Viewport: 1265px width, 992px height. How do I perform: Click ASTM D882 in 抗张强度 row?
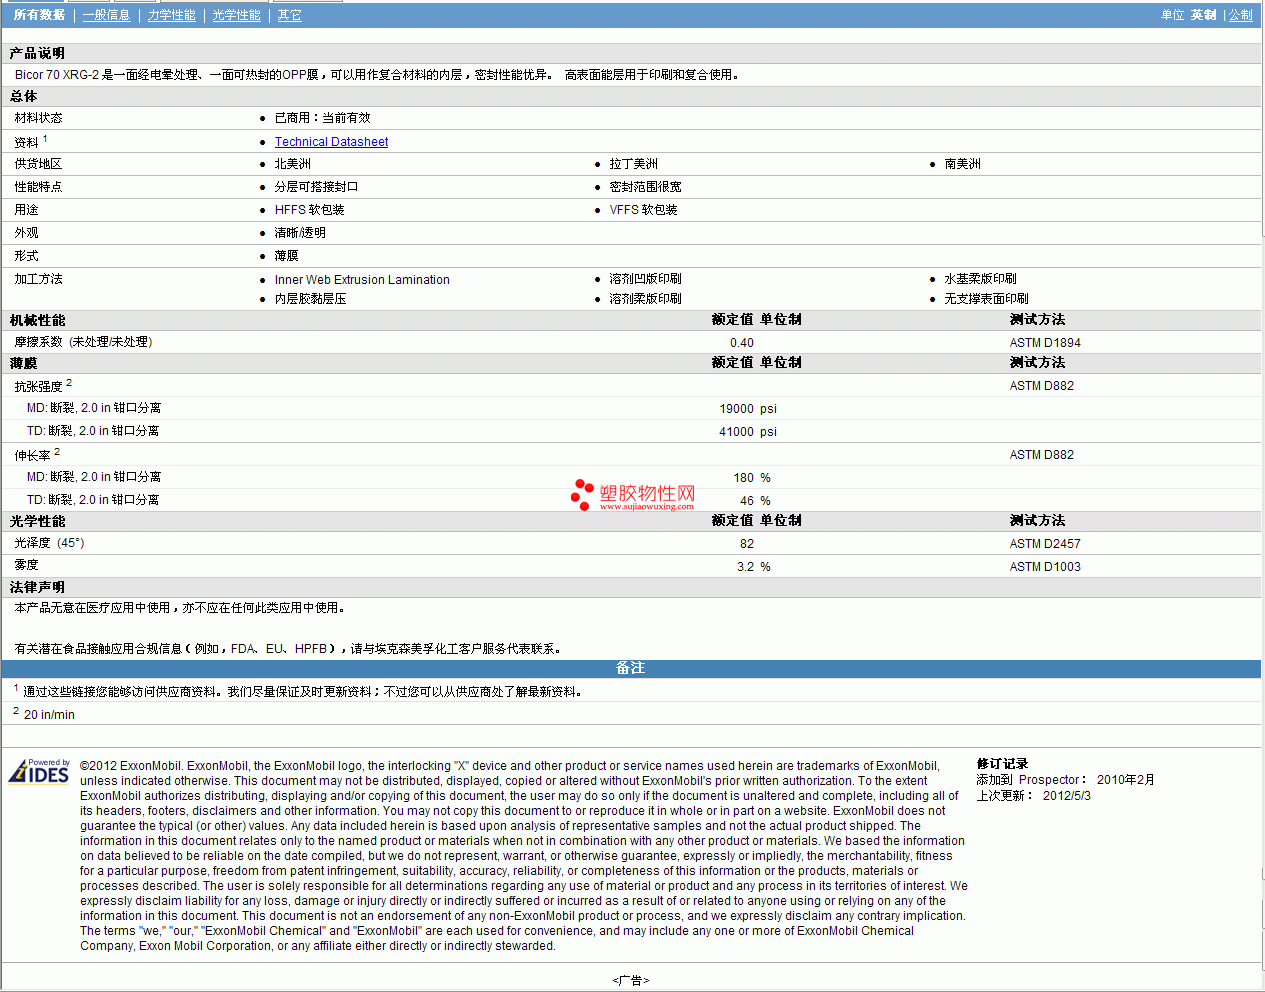[1042, 386]
